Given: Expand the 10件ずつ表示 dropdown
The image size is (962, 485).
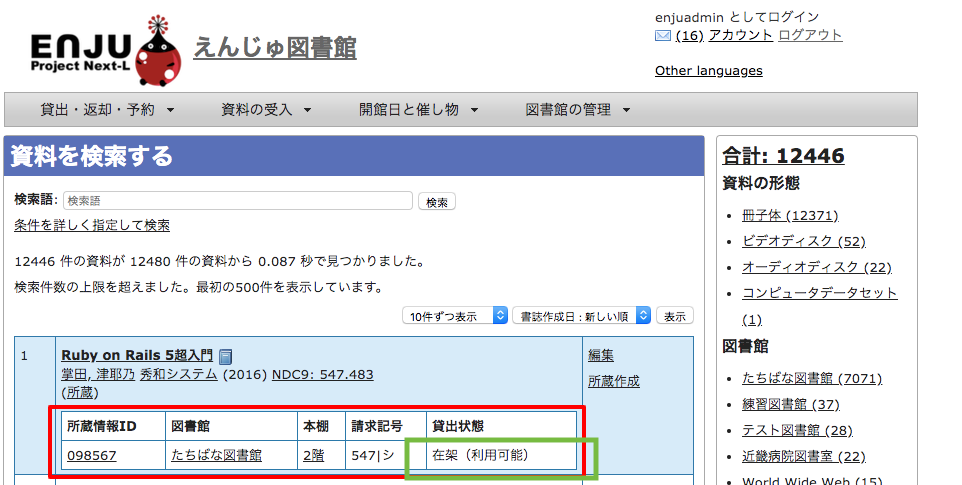Looking at the screenshot, I should [455, 316].
